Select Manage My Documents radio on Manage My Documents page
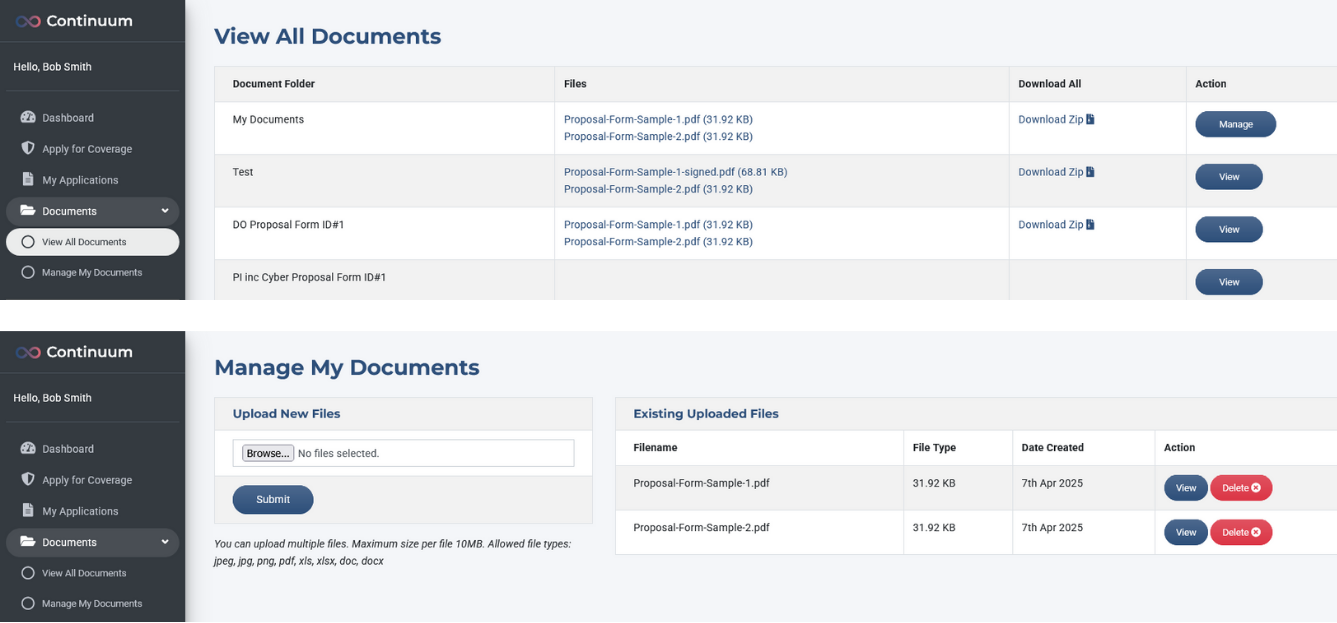Image resolution: width=1337 pixels, height=623 pixels. pos(28,604)
